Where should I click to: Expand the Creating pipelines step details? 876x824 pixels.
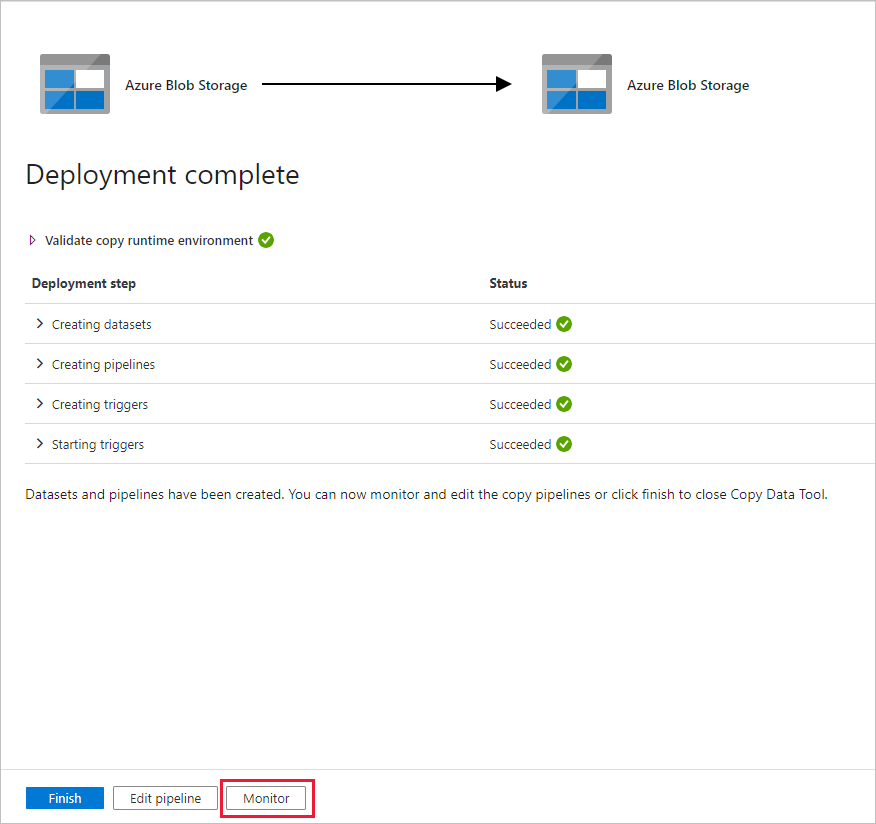(x=39, y=364)
